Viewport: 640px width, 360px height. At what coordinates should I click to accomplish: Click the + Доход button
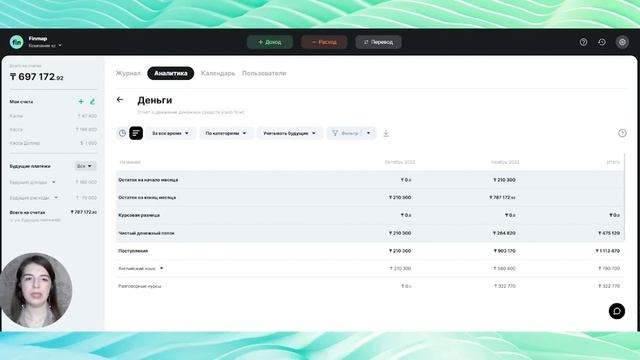[270, 42]
